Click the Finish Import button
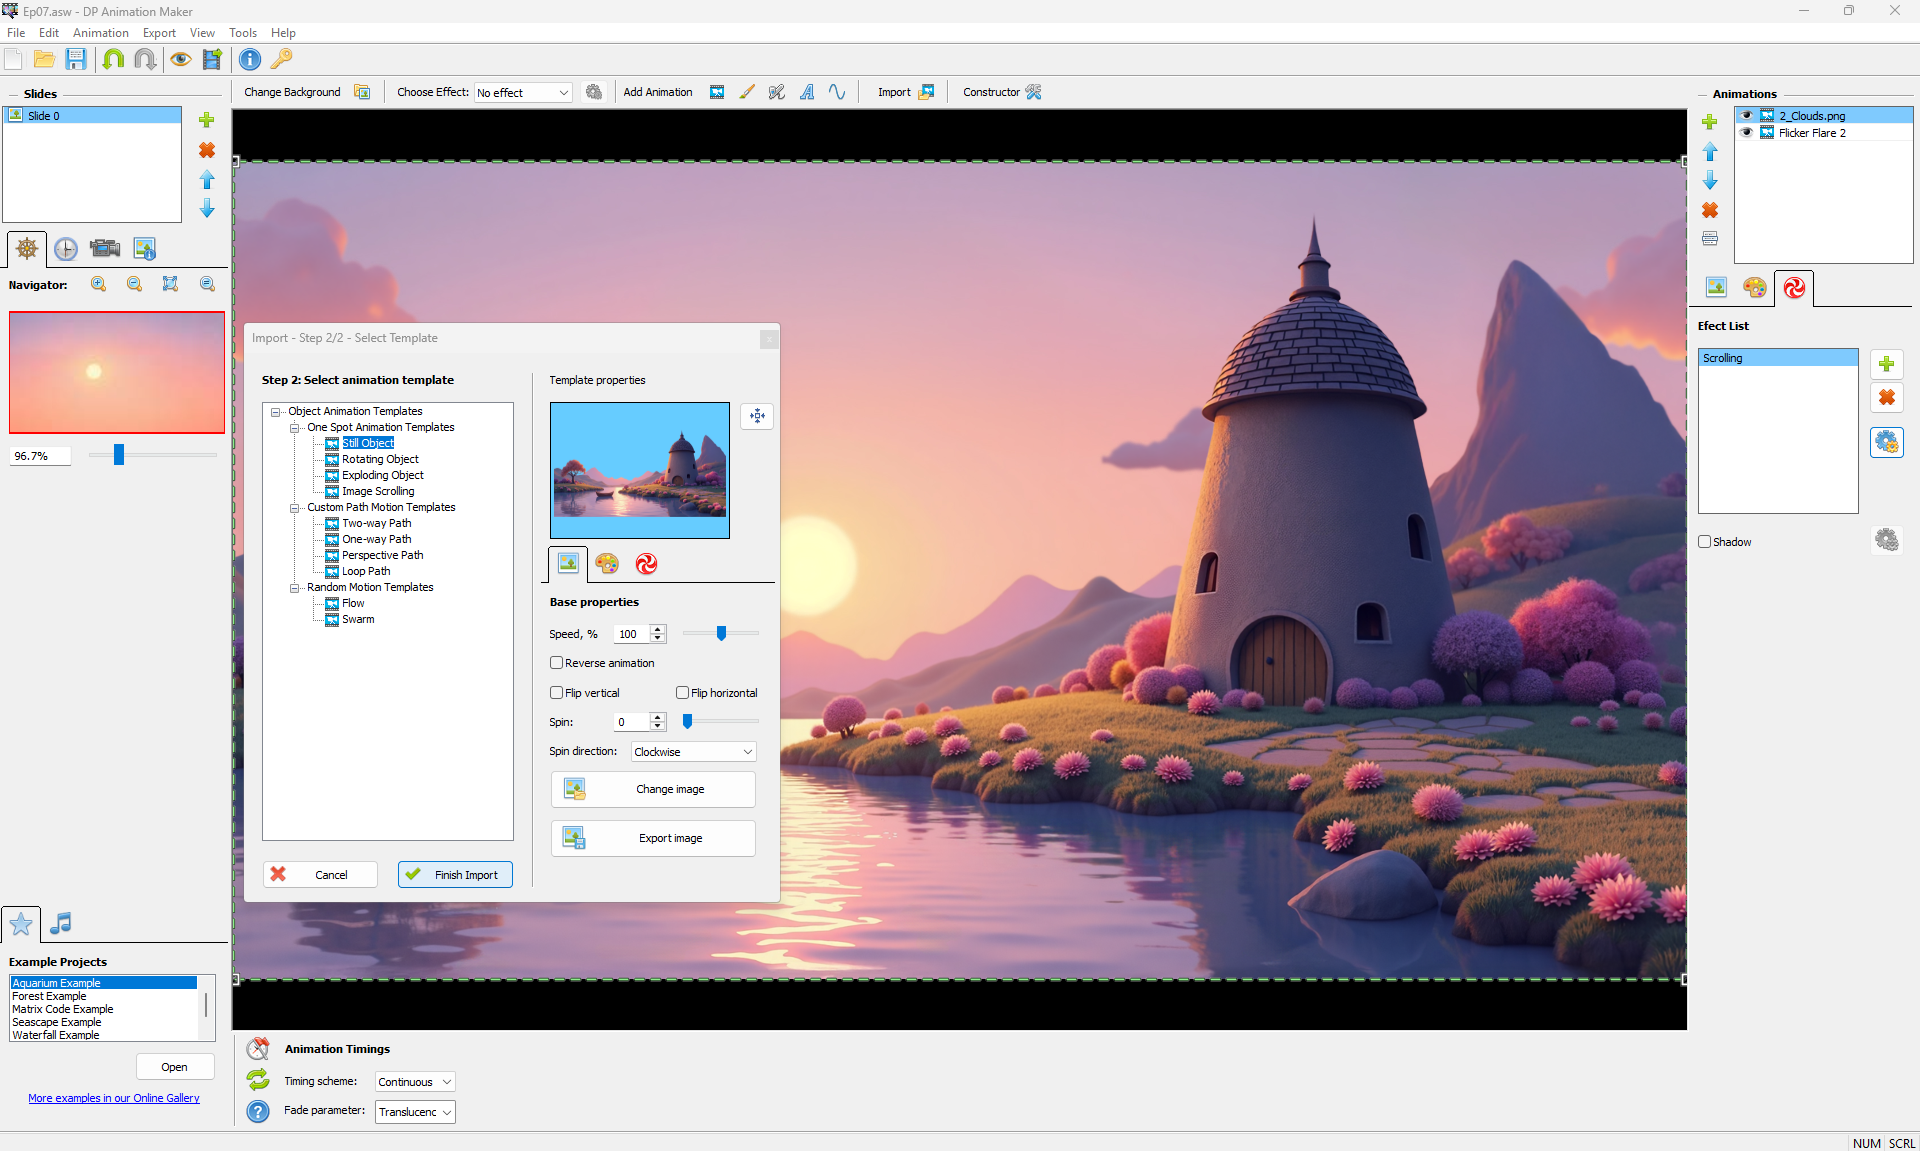Viewport: 1920px width, 1151px height. tap(455, 874)
